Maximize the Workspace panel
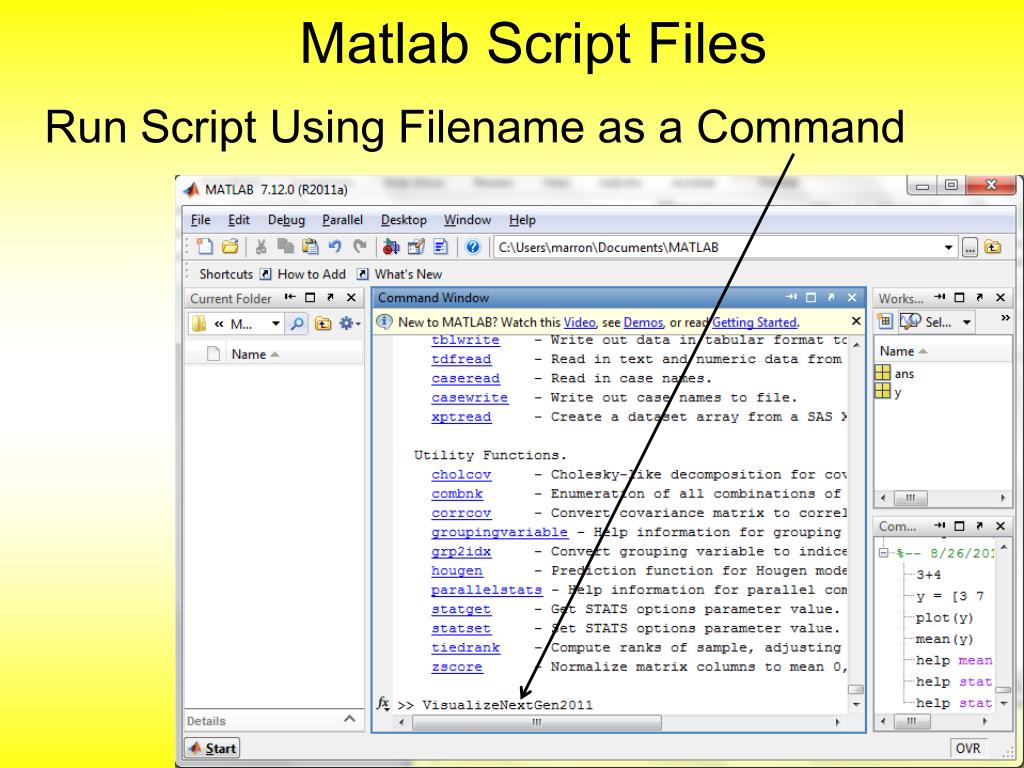This screenshot has width=1024, height=768. (959, 298)
